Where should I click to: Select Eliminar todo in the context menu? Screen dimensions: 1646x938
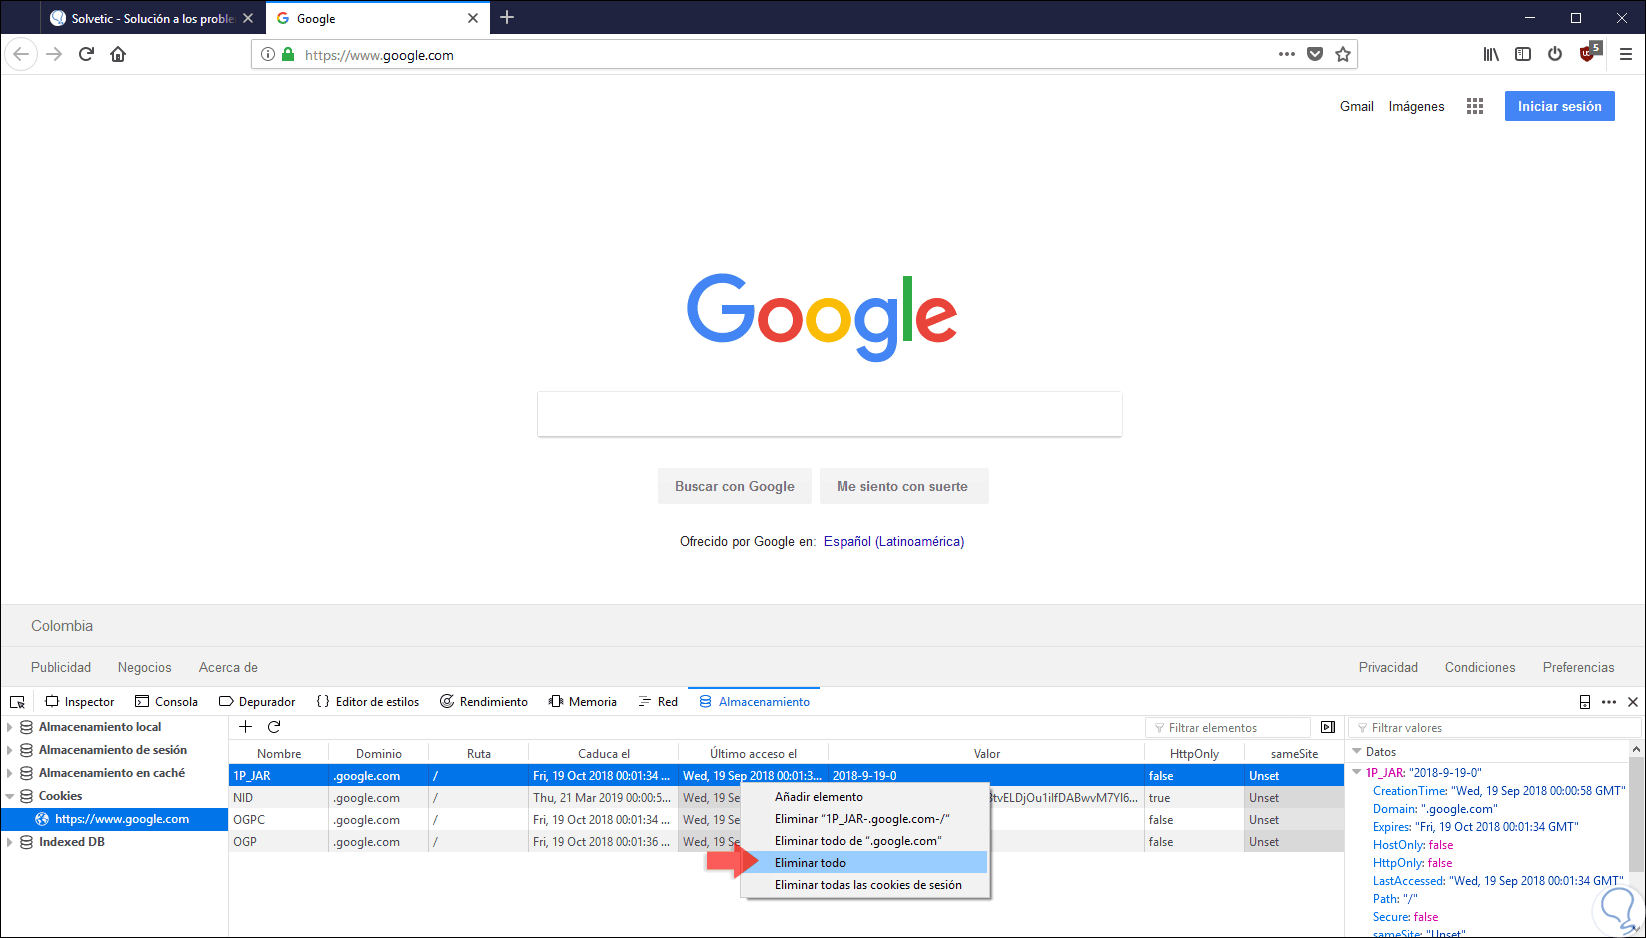tap(865, 863)
